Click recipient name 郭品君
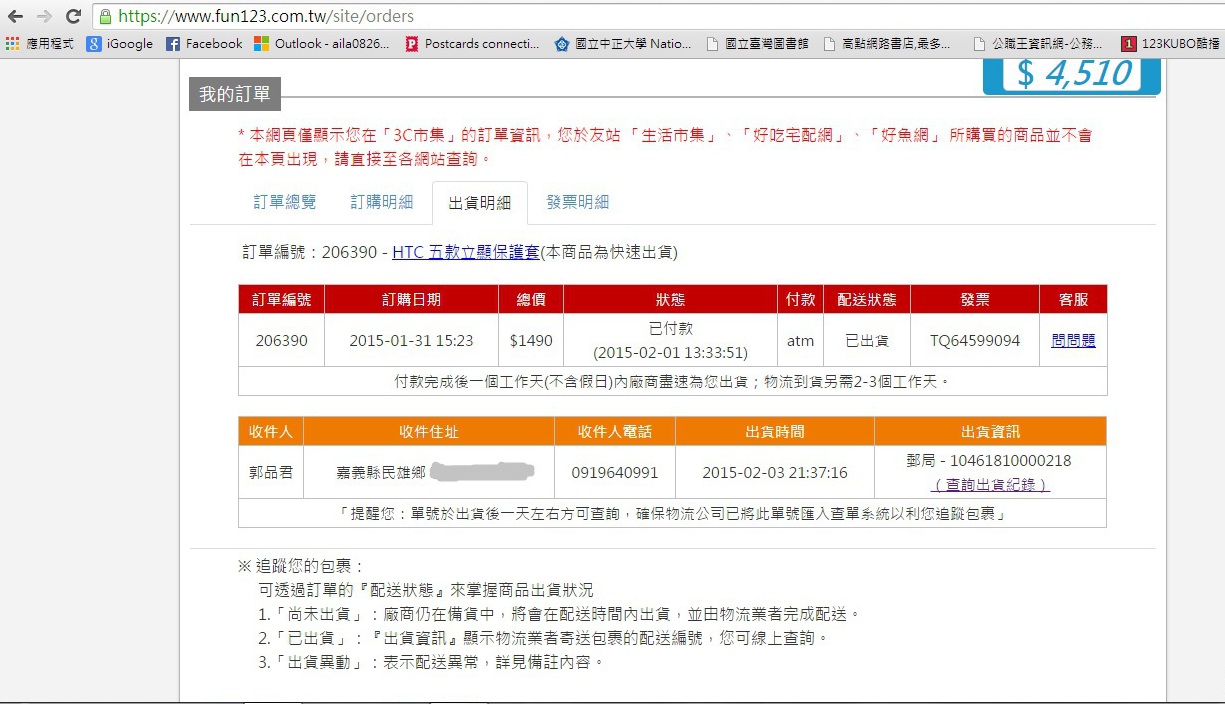The image size is (1225, 704). pyautogui.click(x=271, y=472)
